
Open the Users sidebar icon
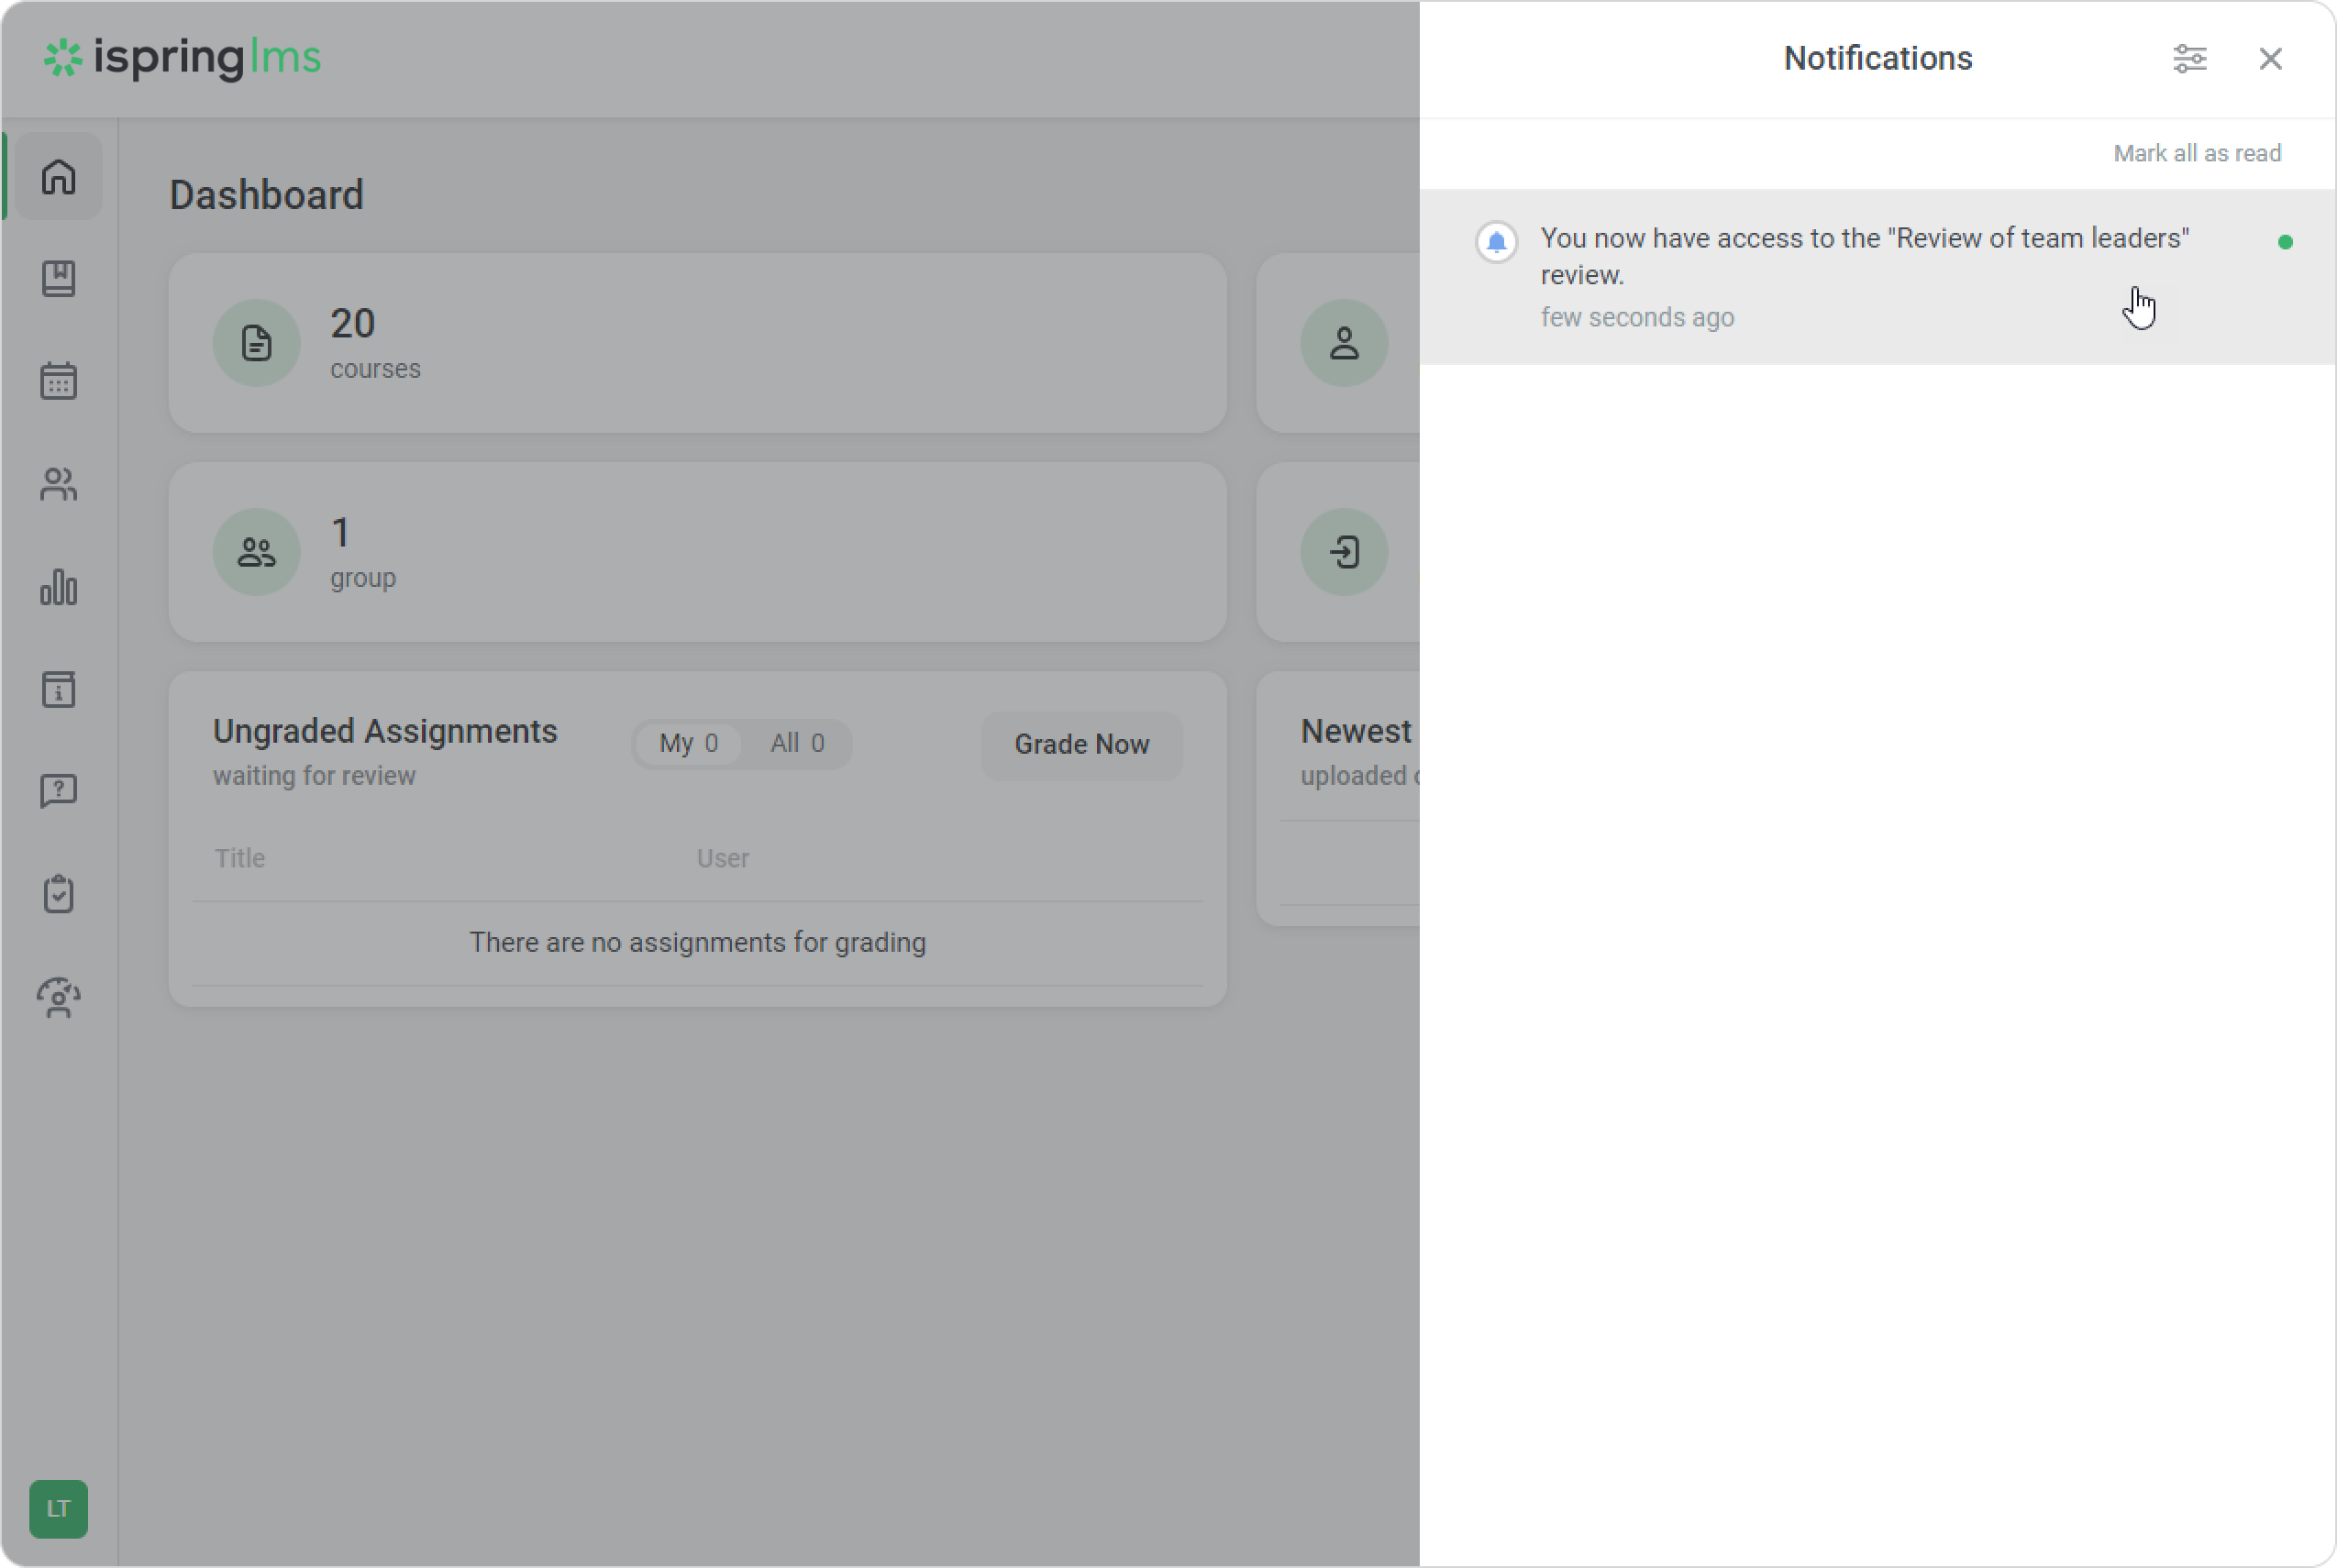coord(58,485)
